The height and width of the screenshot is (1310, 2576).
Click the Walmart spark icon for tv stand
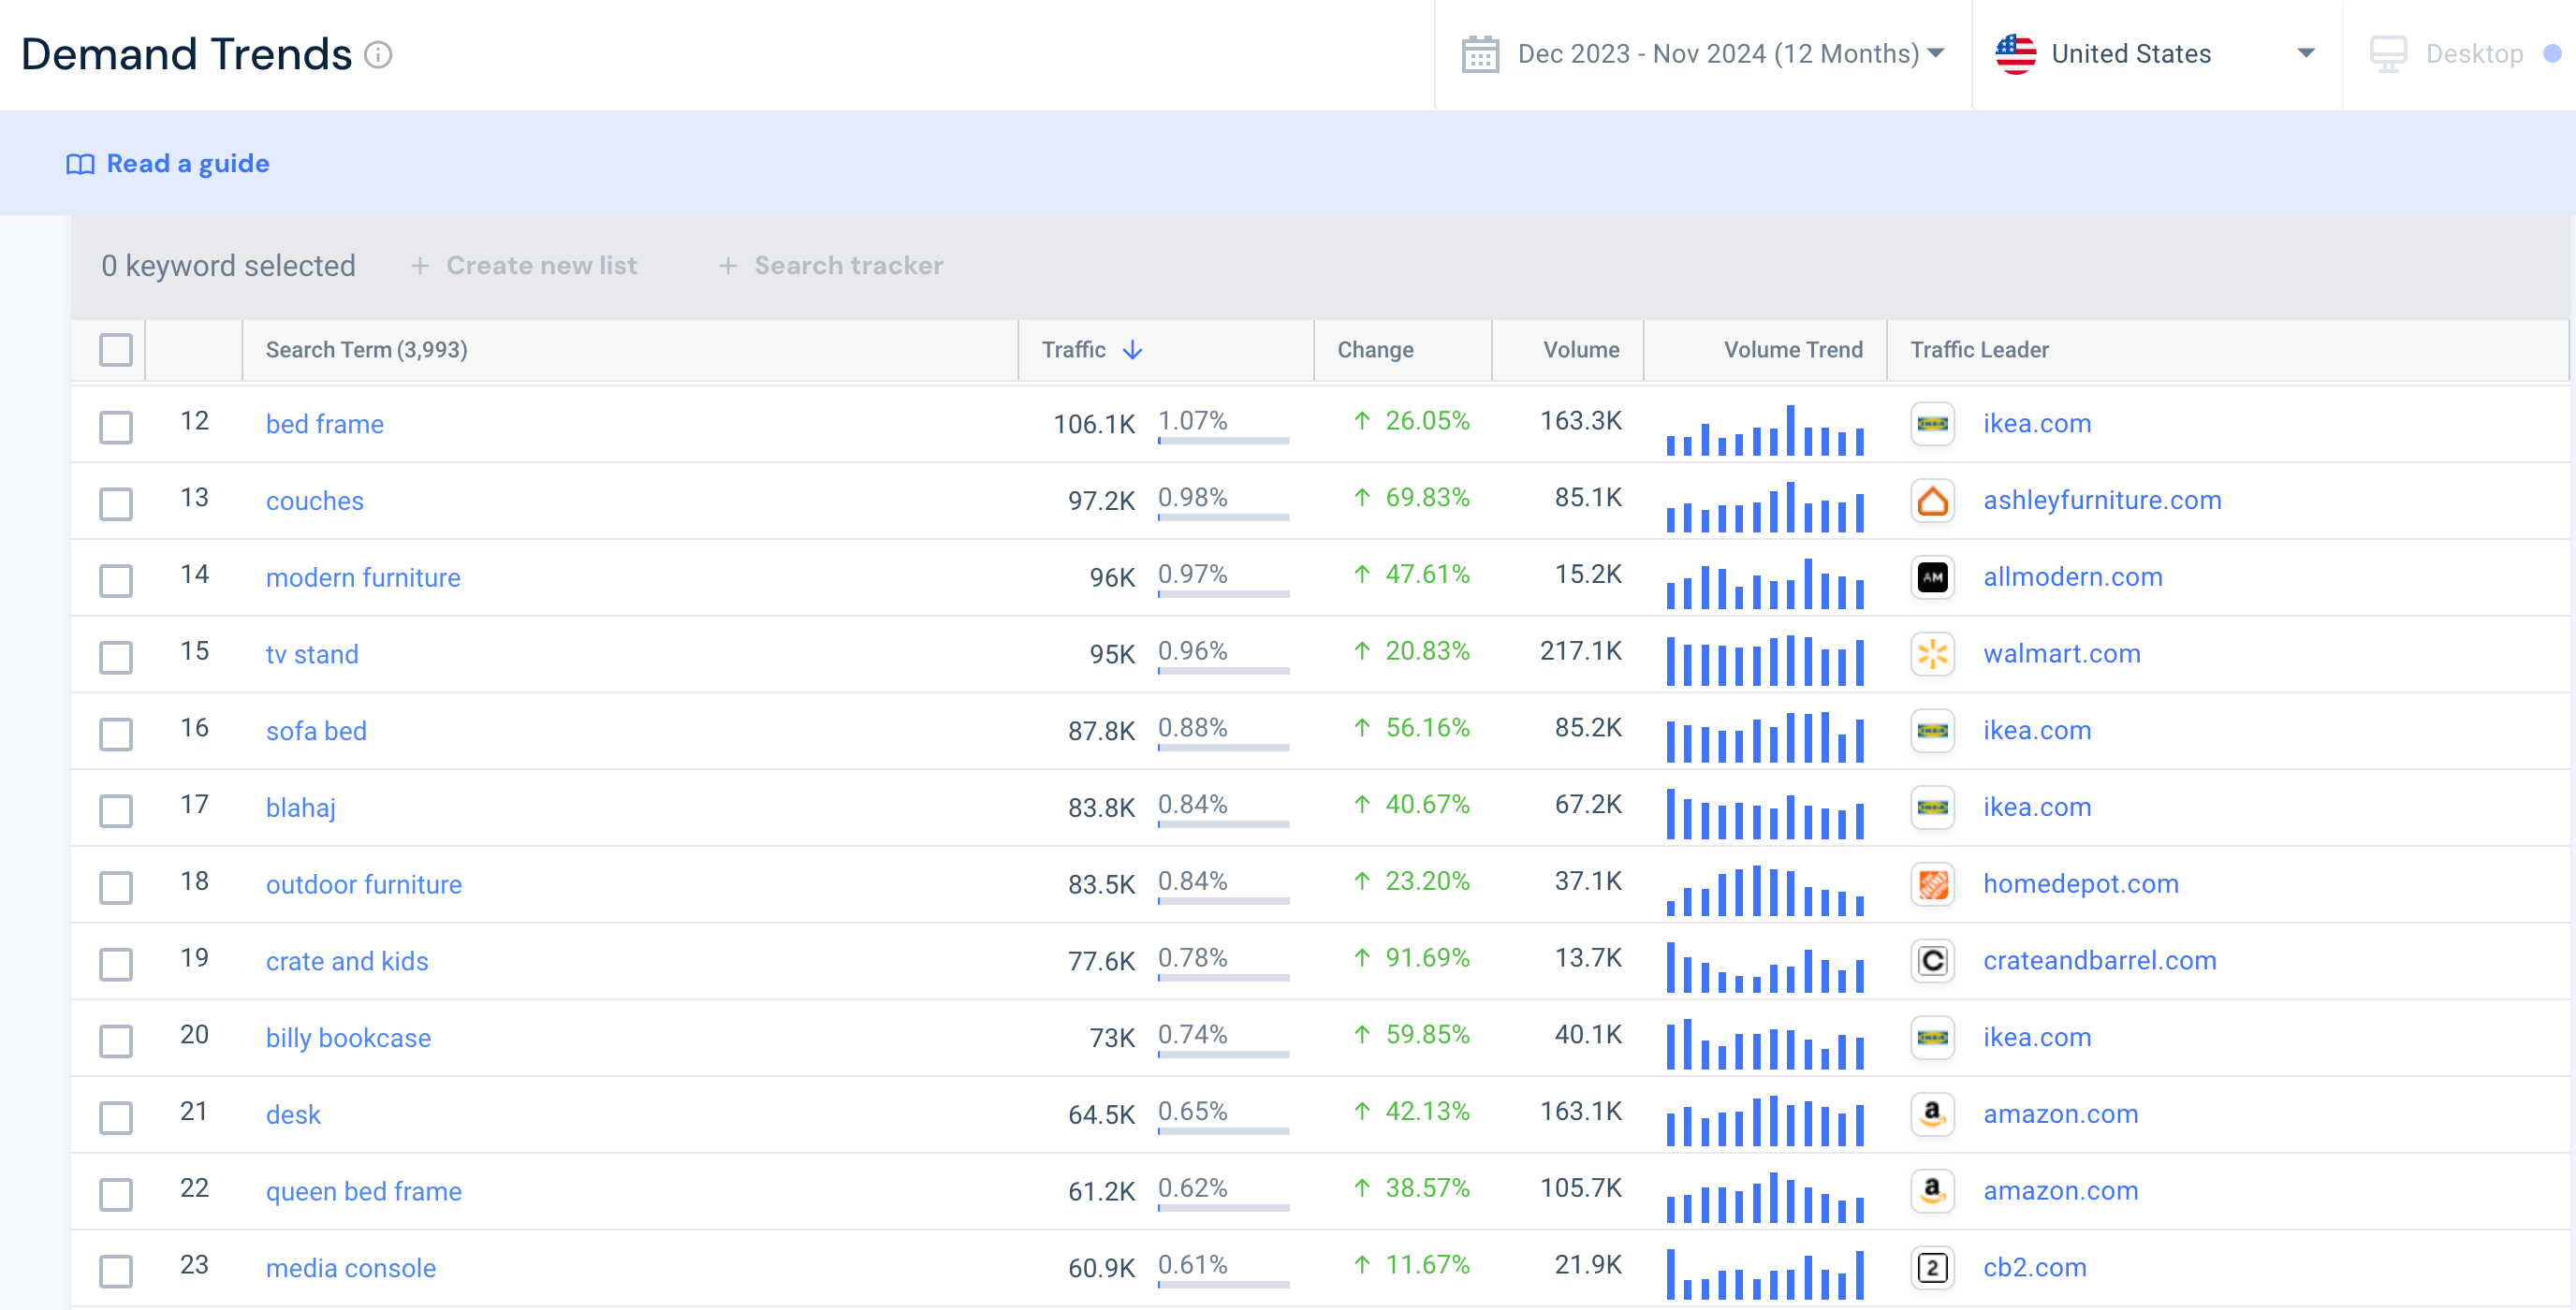tap(1933, 655)
